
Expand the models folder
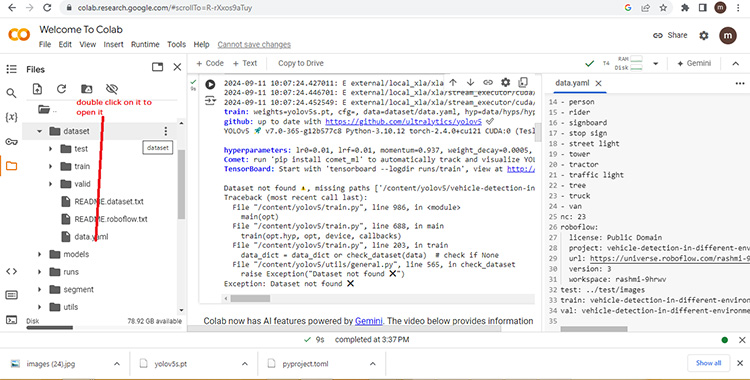(x=40, y=254)
